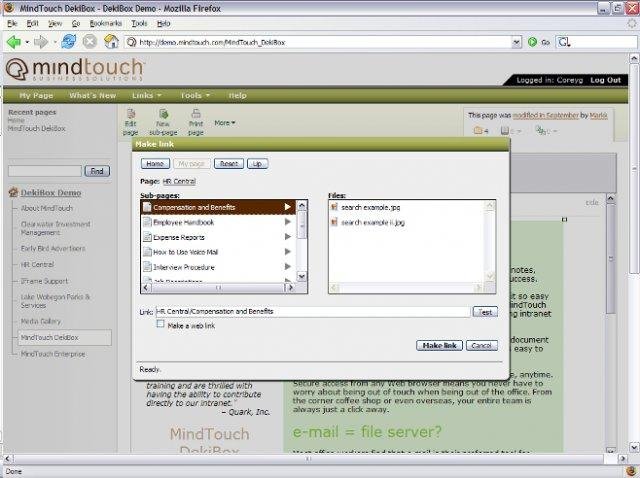Click the Log Out link
The width and height of the screenshot is (640, 478).
click(x=605, y=80)
